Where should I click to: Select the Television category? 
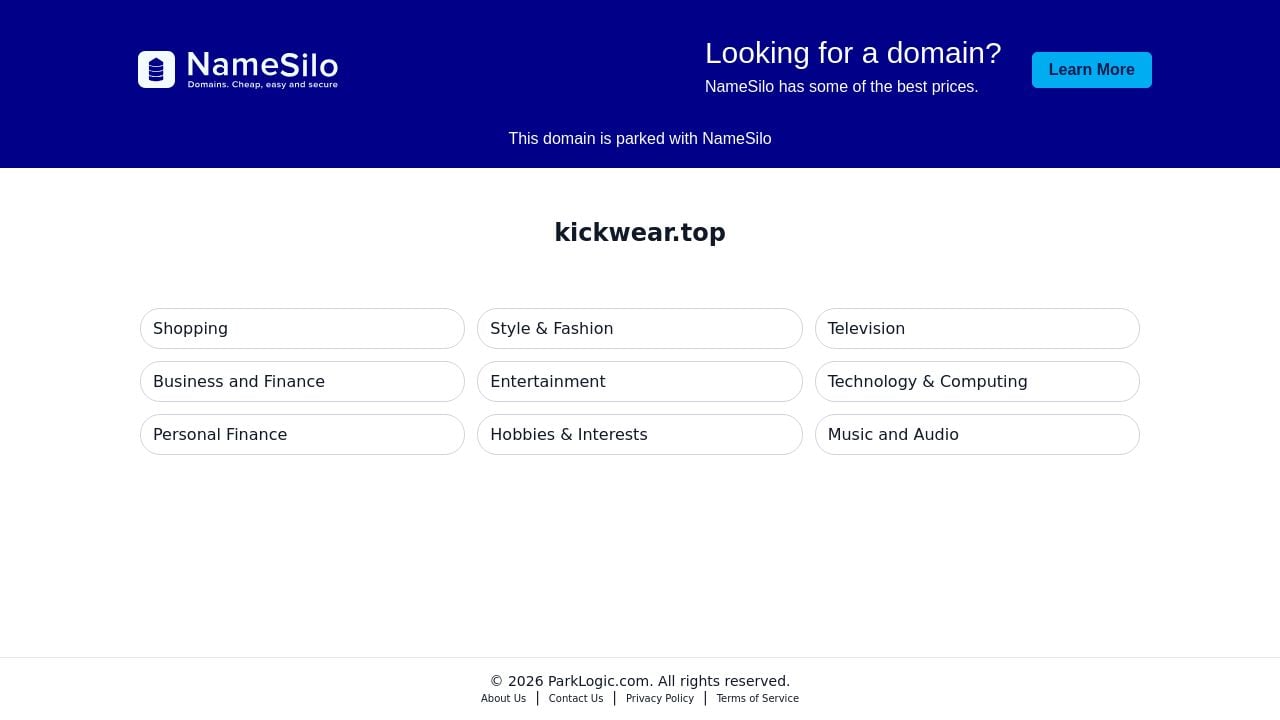coord(977,328)
